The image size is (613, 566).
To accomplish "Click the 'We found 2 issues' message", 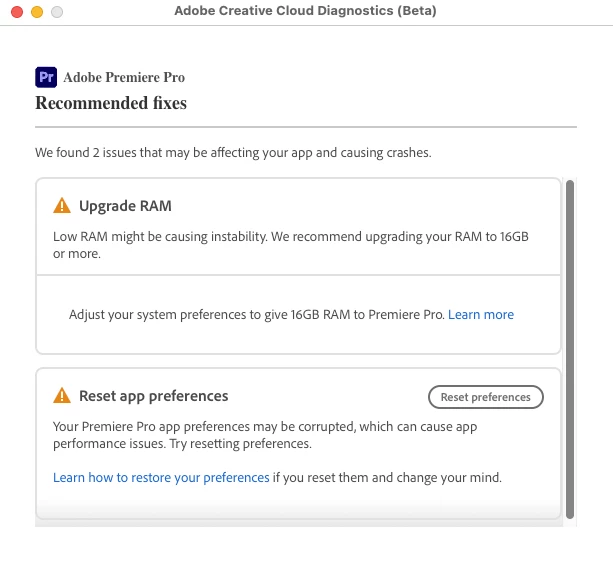I will [x=233, y=152].
